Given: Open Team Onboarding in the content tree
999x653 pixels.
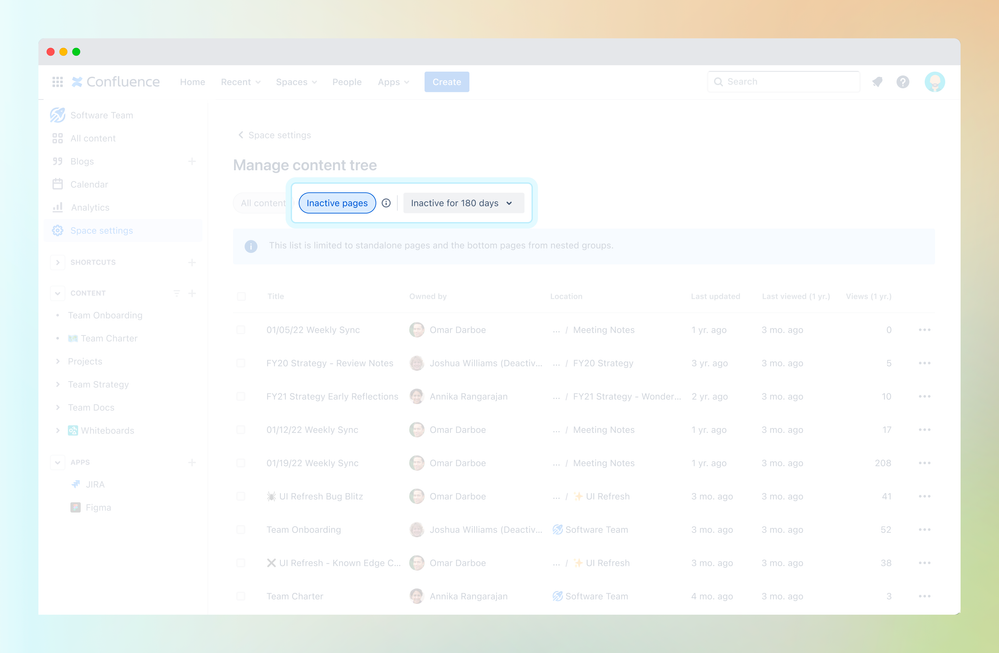Looking at the screenshot, I should [105, 315].
